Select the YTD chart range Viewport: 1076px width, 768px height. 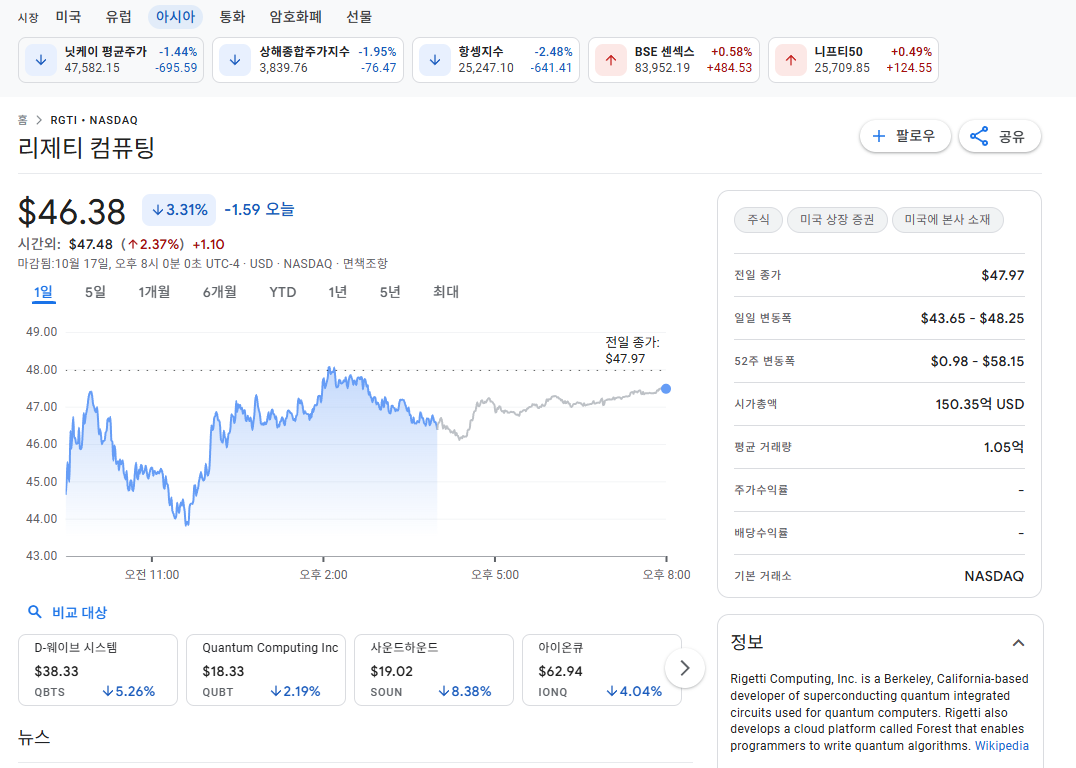[x=283, y=292]
